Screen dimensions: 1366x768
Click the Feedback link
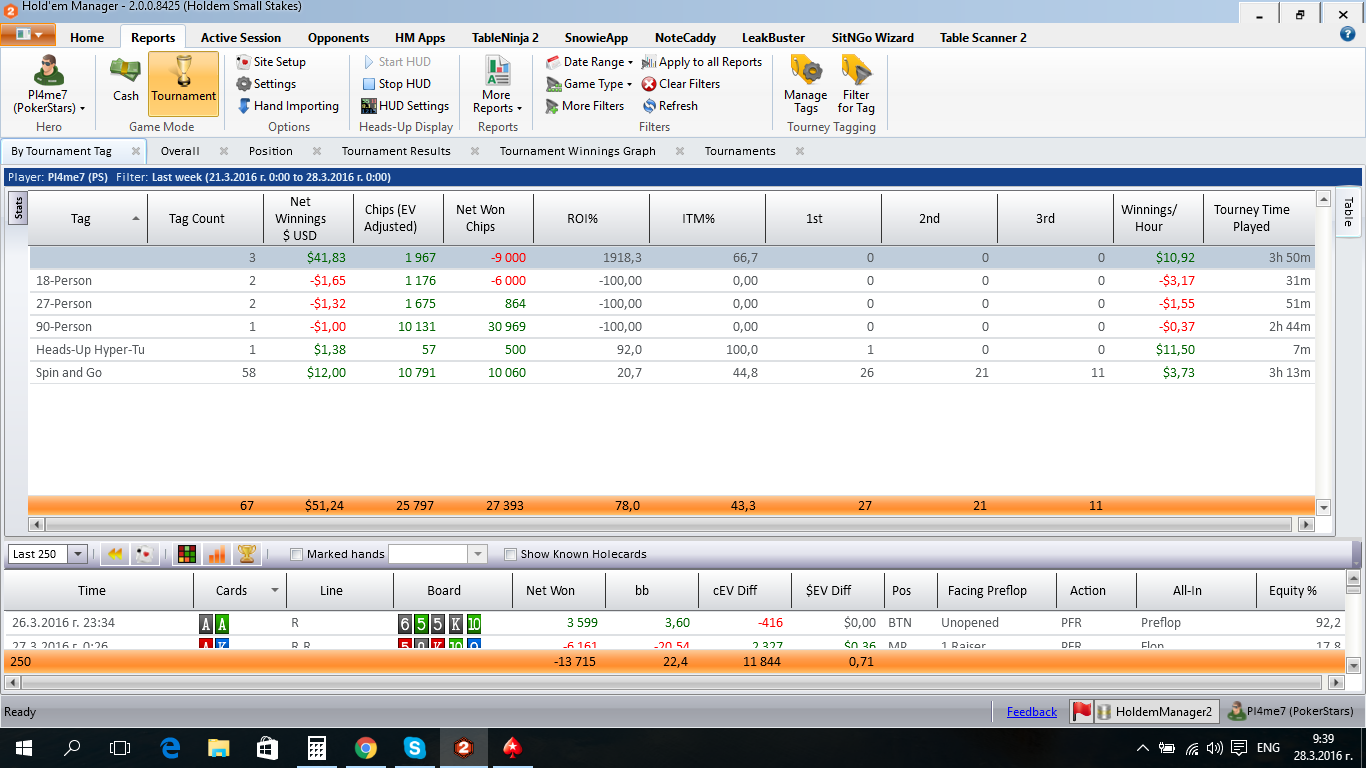(1032, 712)
